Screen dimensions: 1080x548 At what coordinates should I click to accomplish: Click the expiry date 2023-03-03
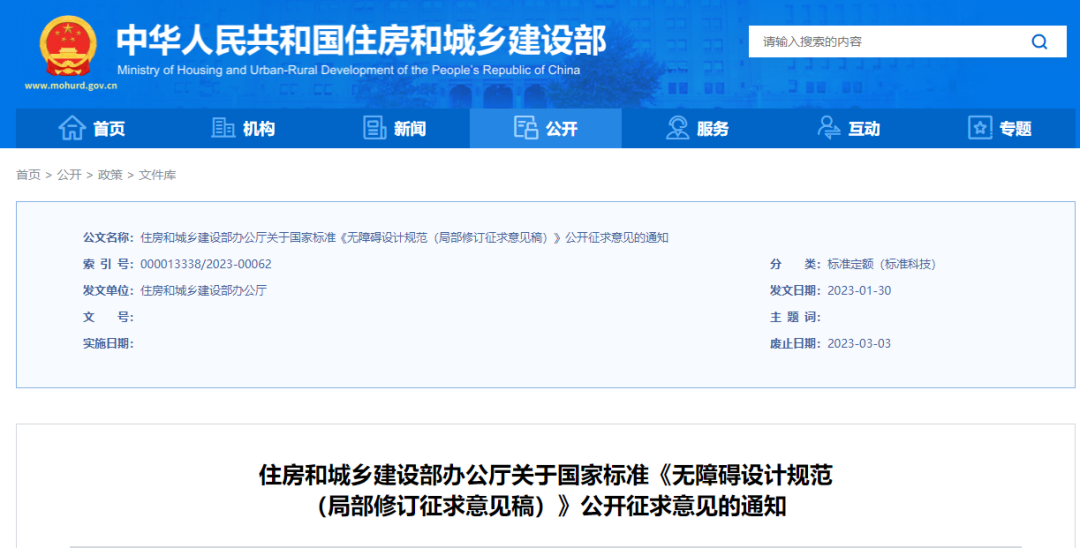859,344
